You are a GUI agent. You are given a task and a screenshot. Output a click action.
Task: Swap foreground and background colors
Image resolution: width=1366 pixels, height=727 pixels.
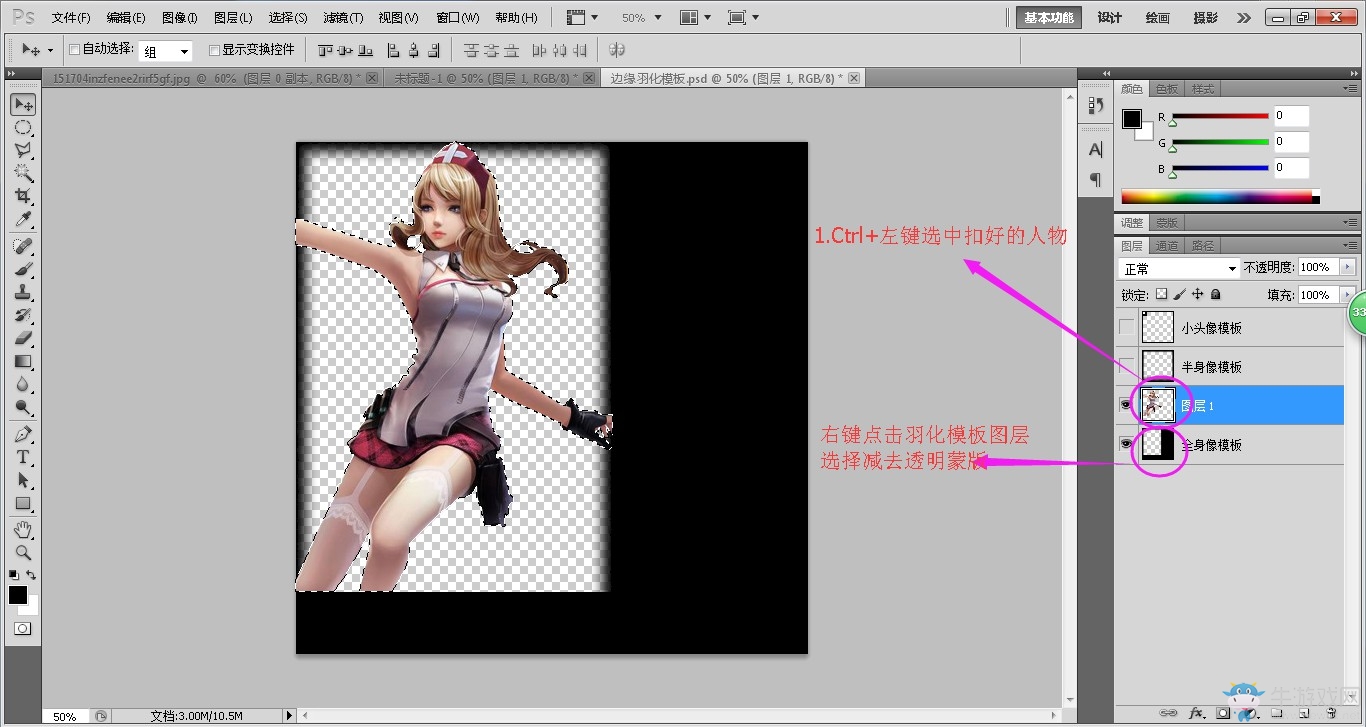(x=32, y=575)
